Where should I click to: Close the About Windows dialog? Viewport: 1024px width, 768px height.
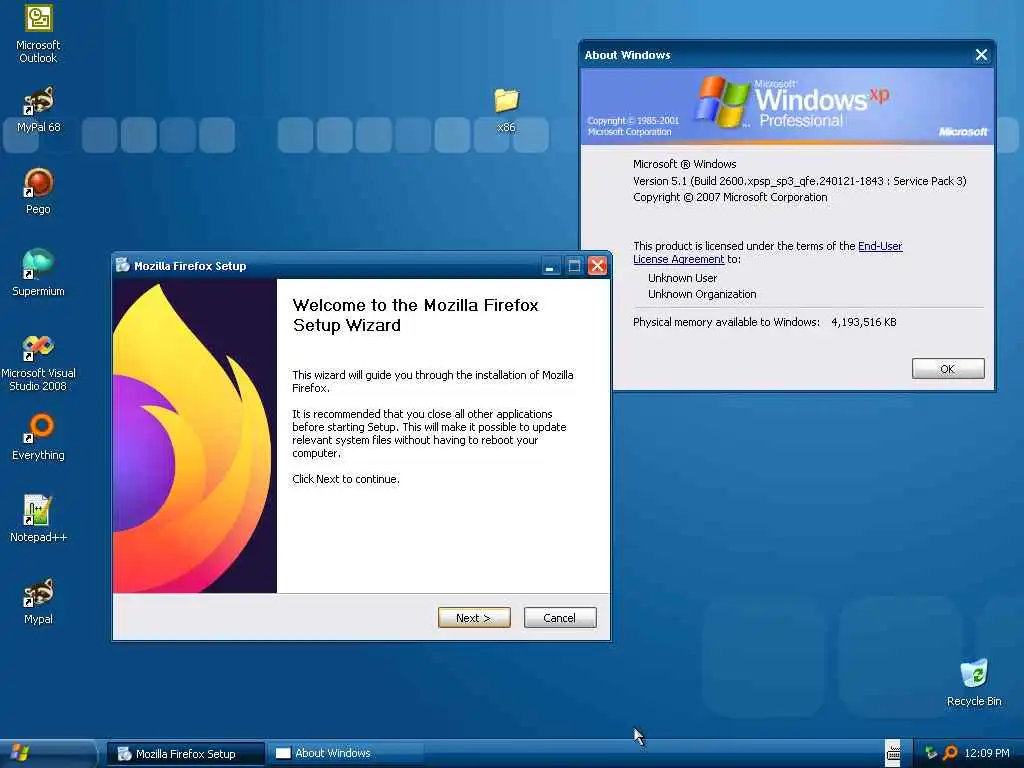point(981,55)
